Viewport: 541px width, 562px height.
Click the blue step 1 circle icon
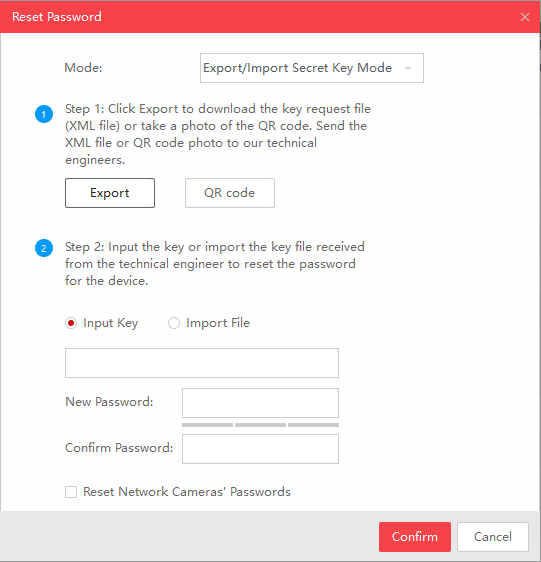click(44, 114)
